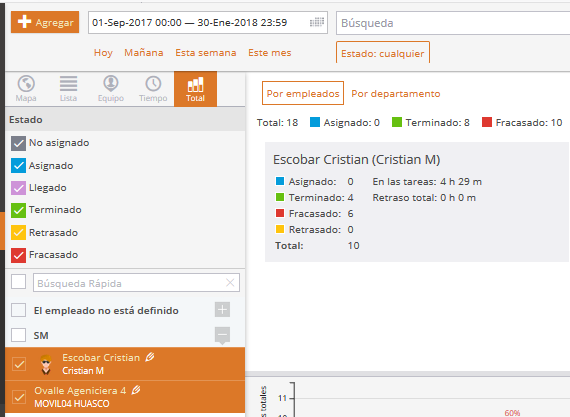Screen dimensions: 570x417
Task: Switch to Por departamento tab
Action: (x=396, y=94)
